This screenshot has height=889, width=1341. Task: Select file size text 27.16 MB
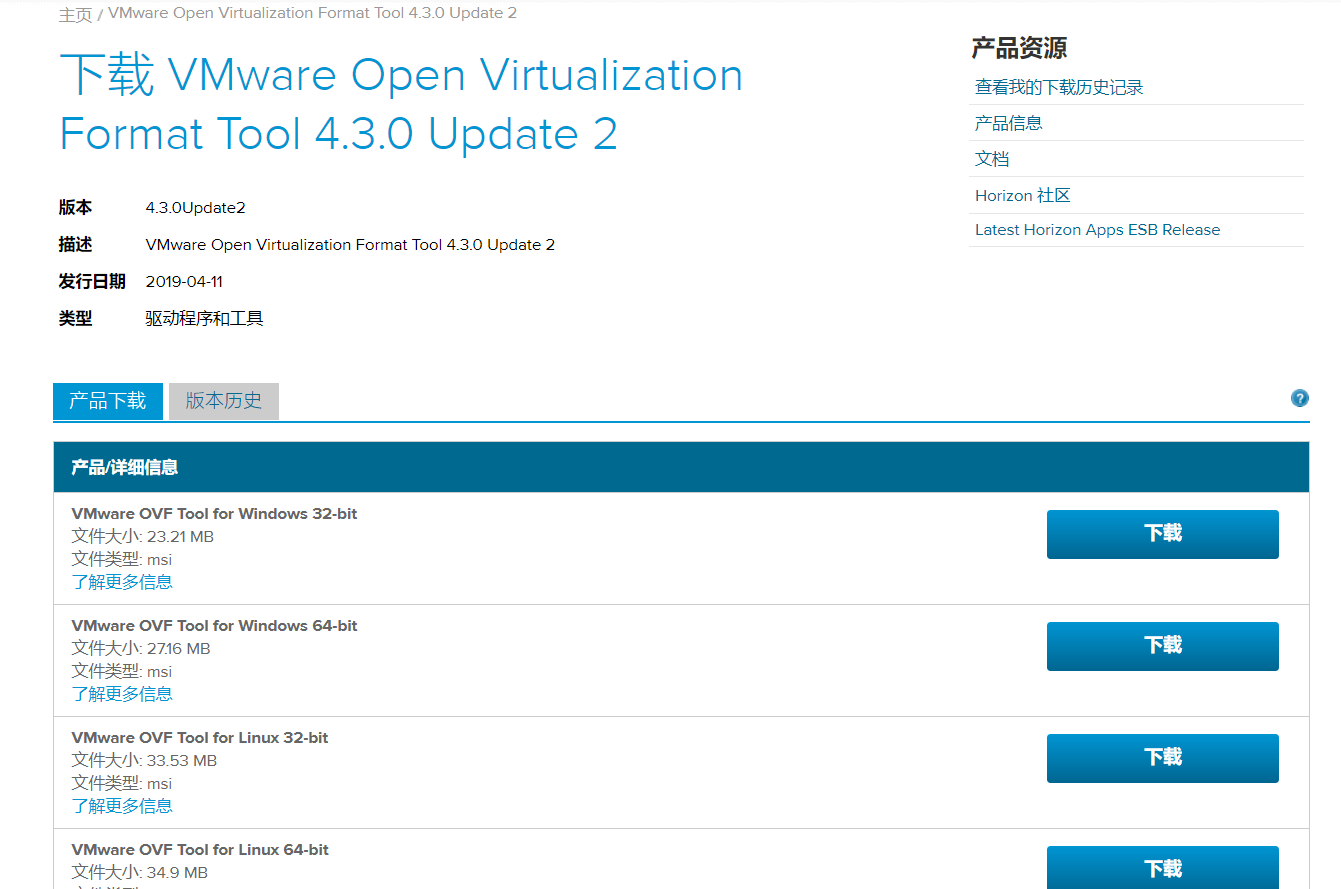(178, 649)
